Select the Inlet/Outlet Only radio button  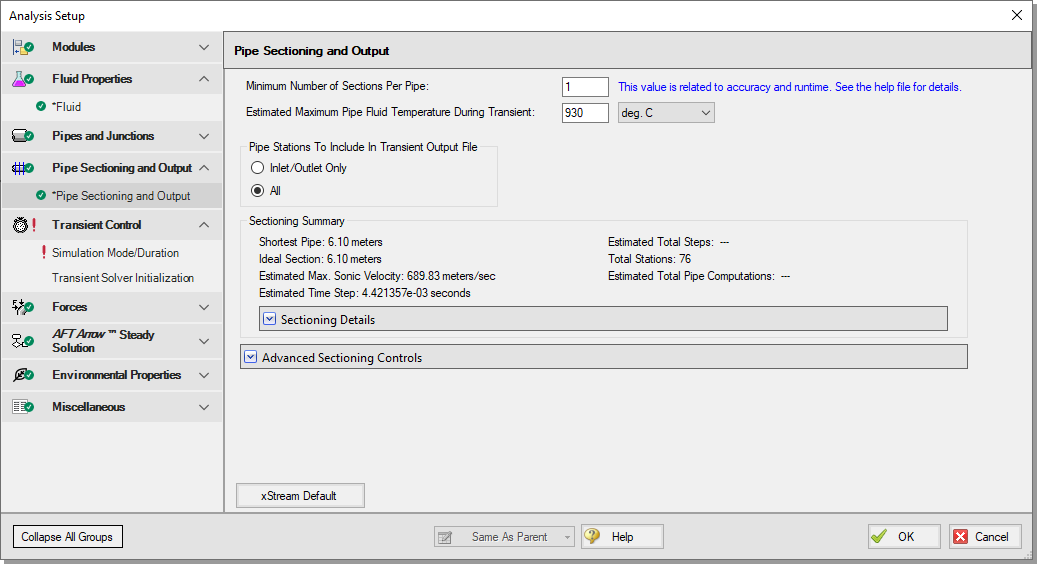pos(258,168)
